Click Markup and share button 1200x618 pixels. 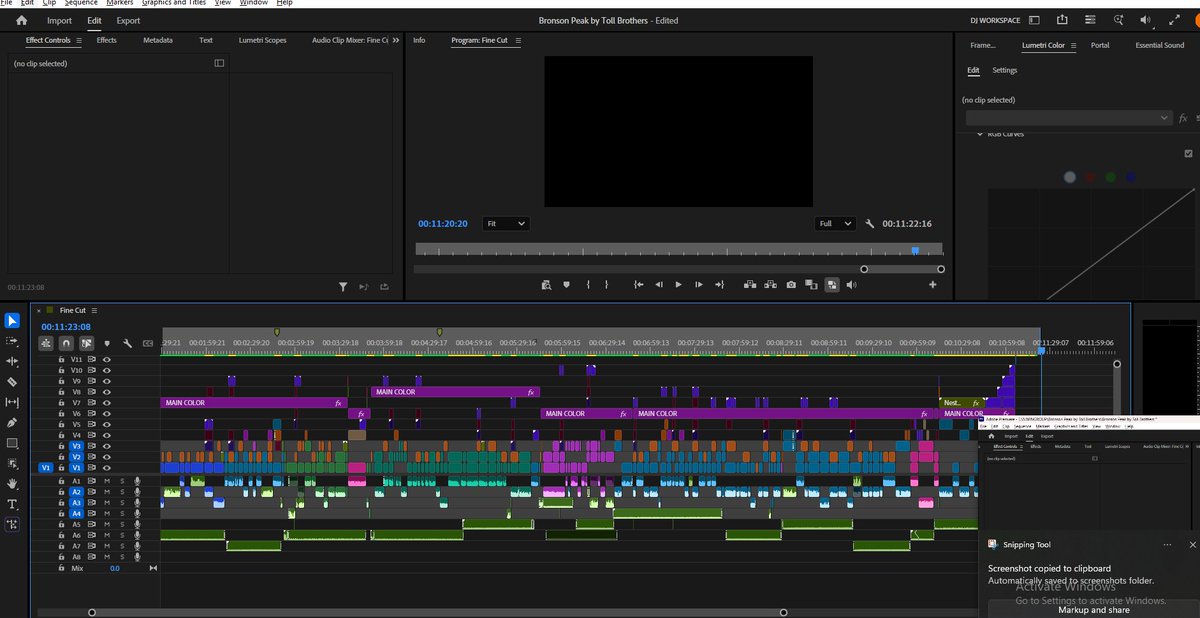(1094, 610)
